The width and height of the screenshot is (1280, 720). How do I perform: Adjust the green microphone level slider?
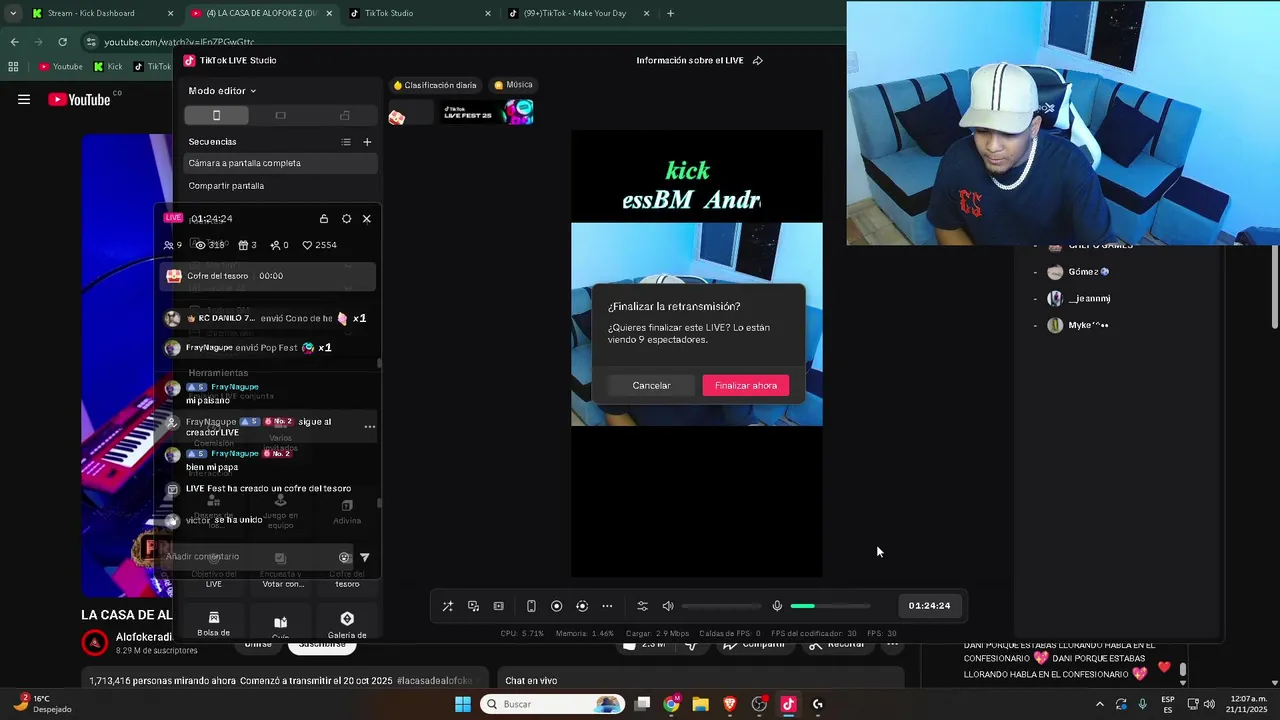[x=830, y=606]
